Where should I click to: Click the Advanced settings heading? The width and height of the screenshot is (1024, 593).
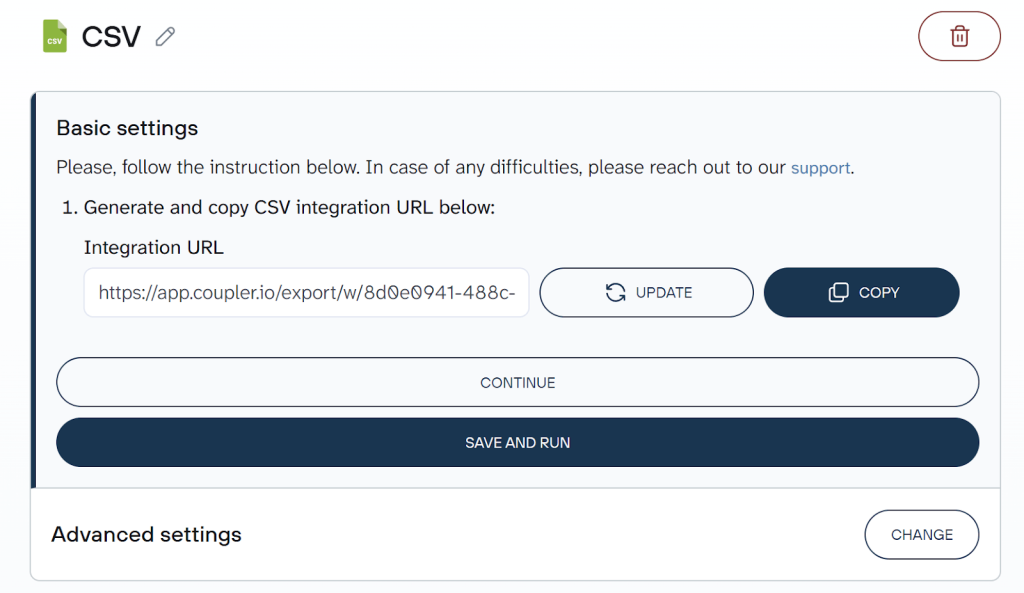146,534
